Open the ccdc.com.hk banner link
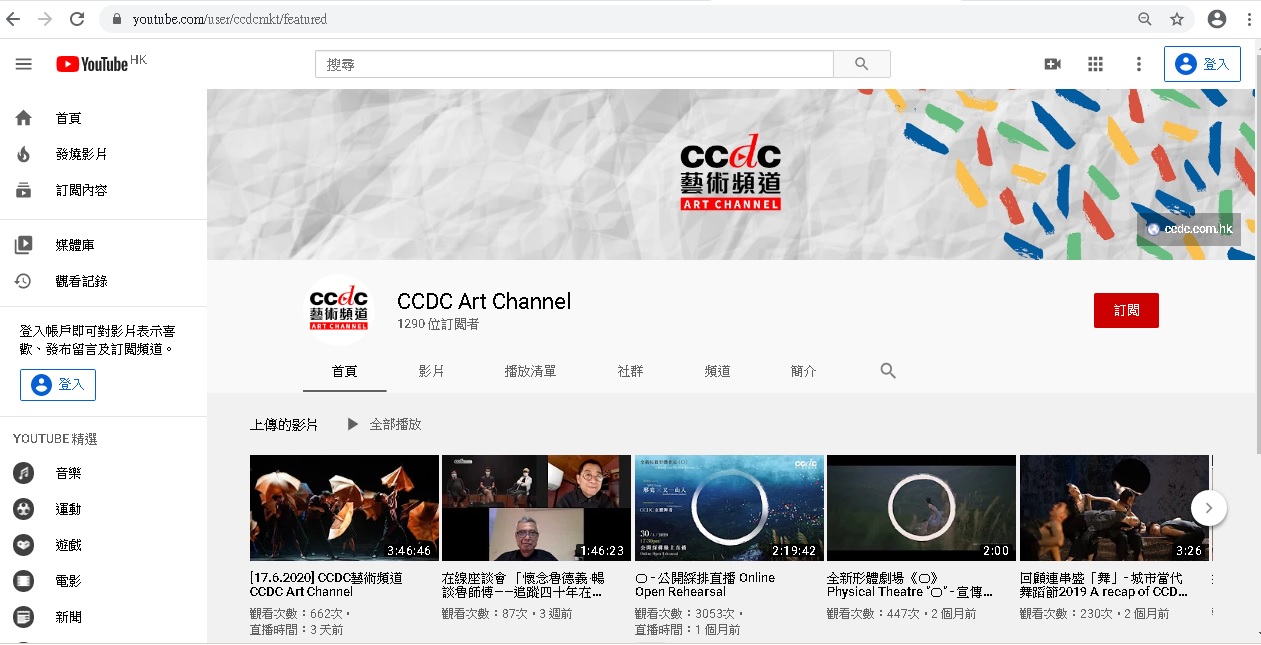Image resolution: width=1261 pixels, height=645 pixels. pyautogui.click(x=1189, y=229)
